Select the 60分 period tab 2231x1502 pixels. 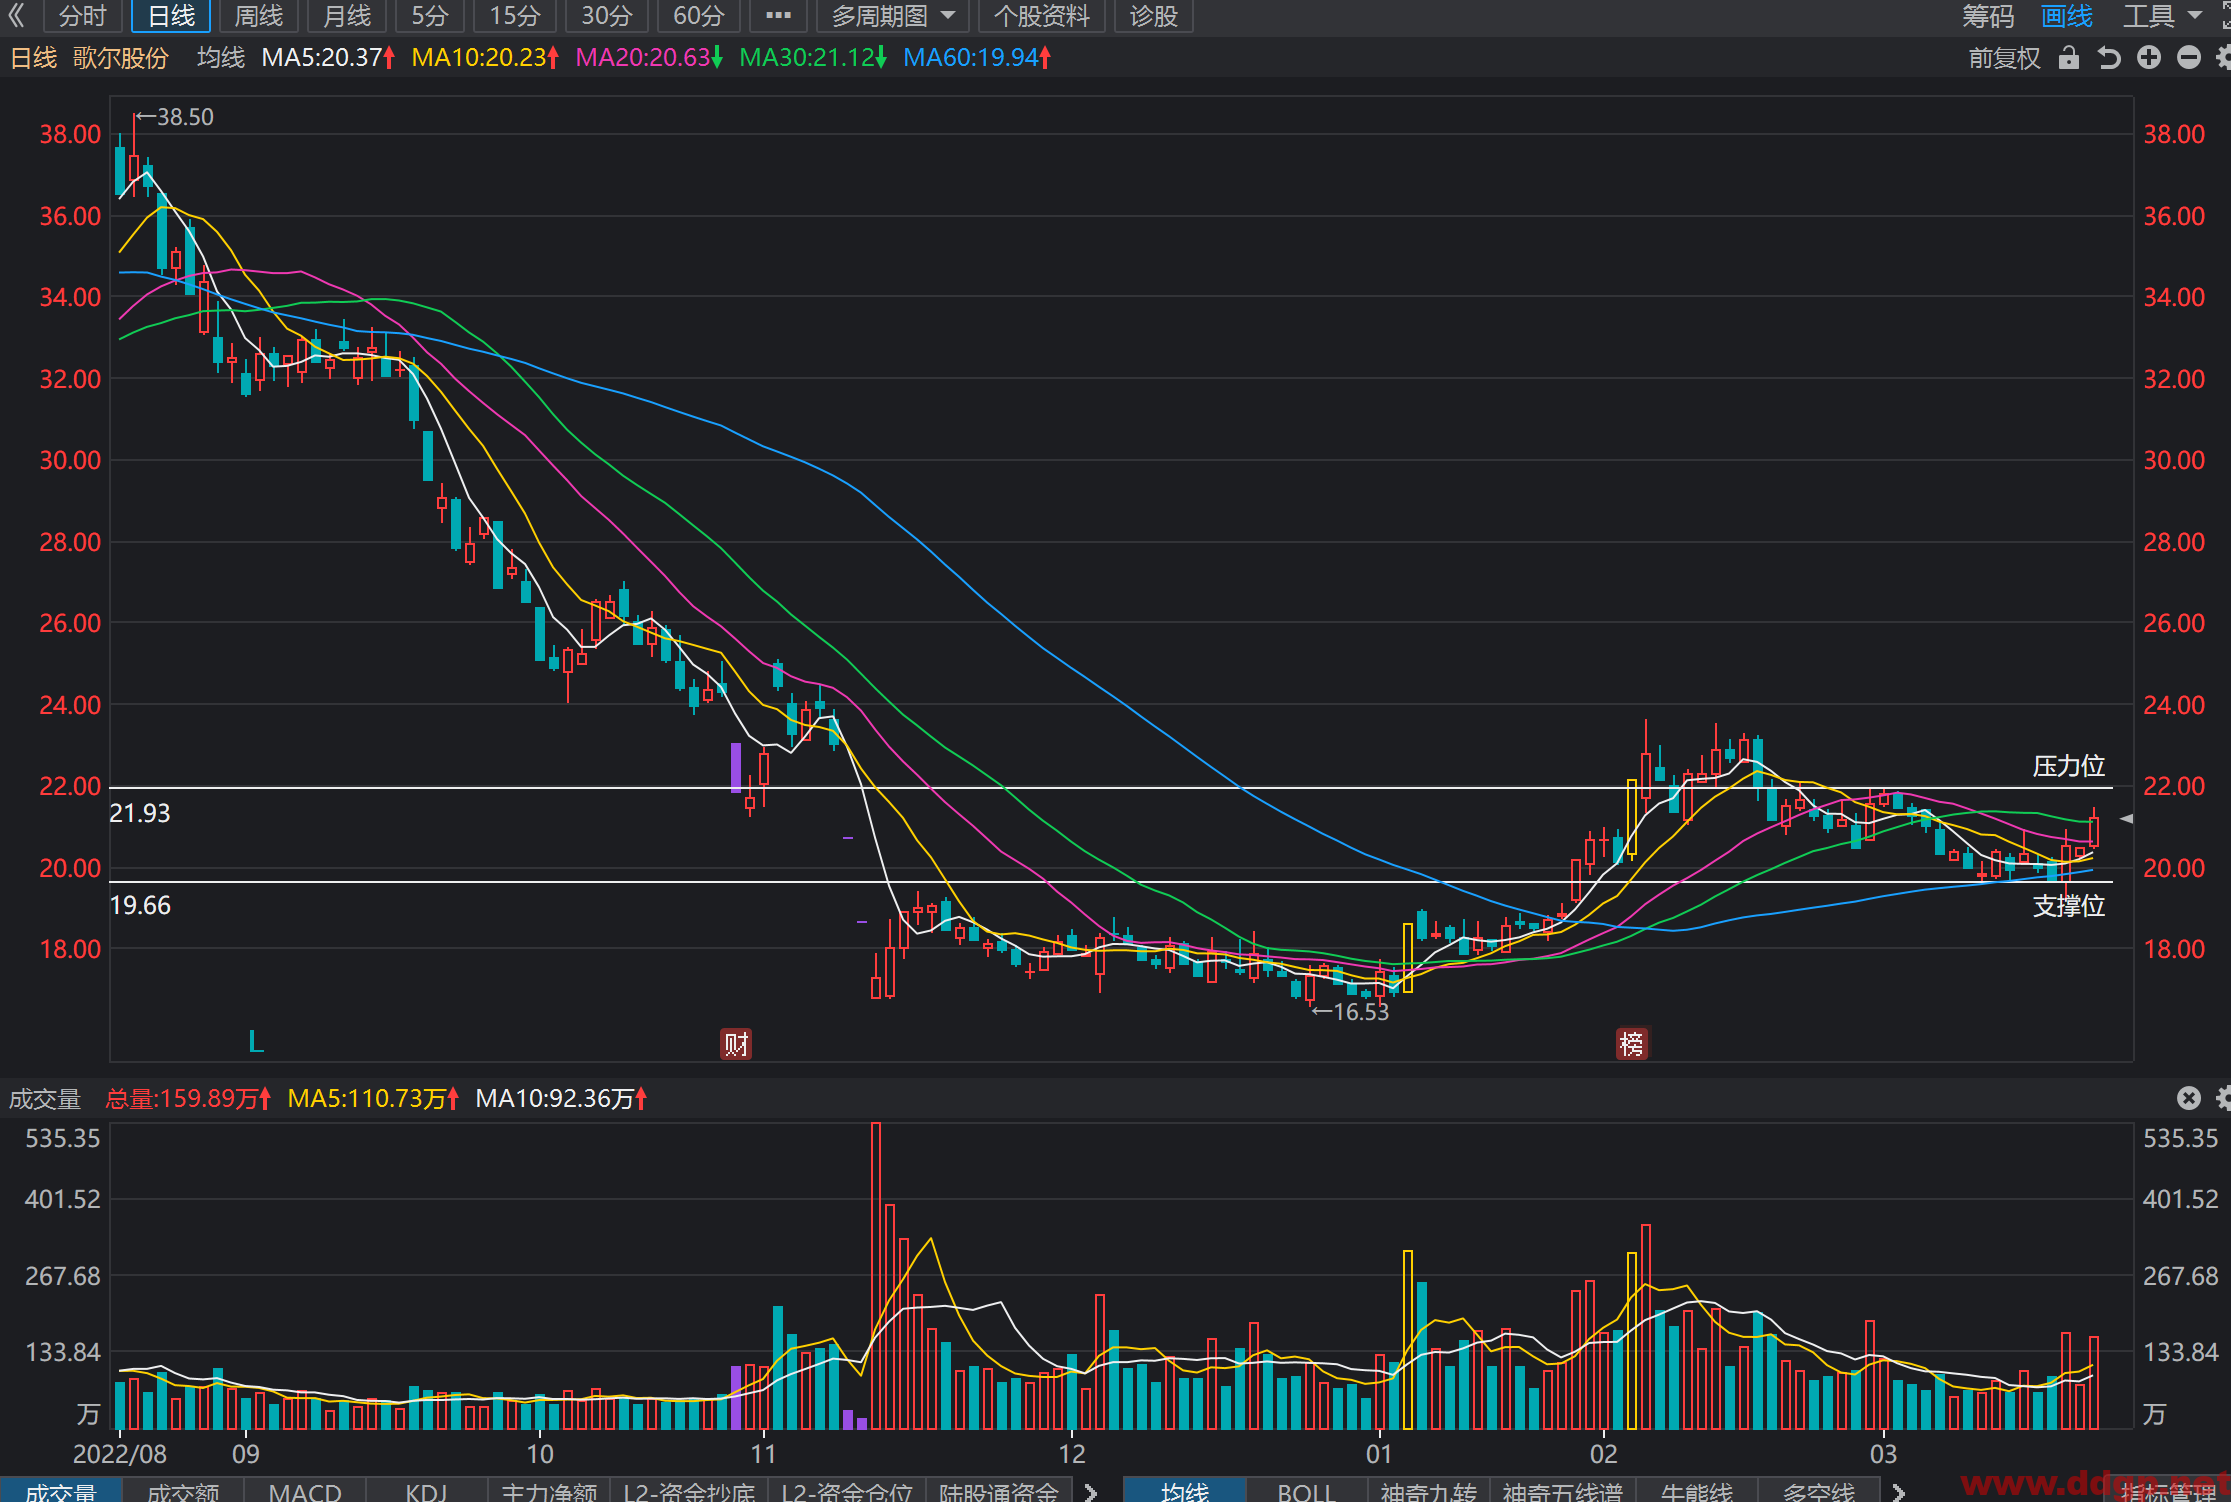click(x=699, y=16)
